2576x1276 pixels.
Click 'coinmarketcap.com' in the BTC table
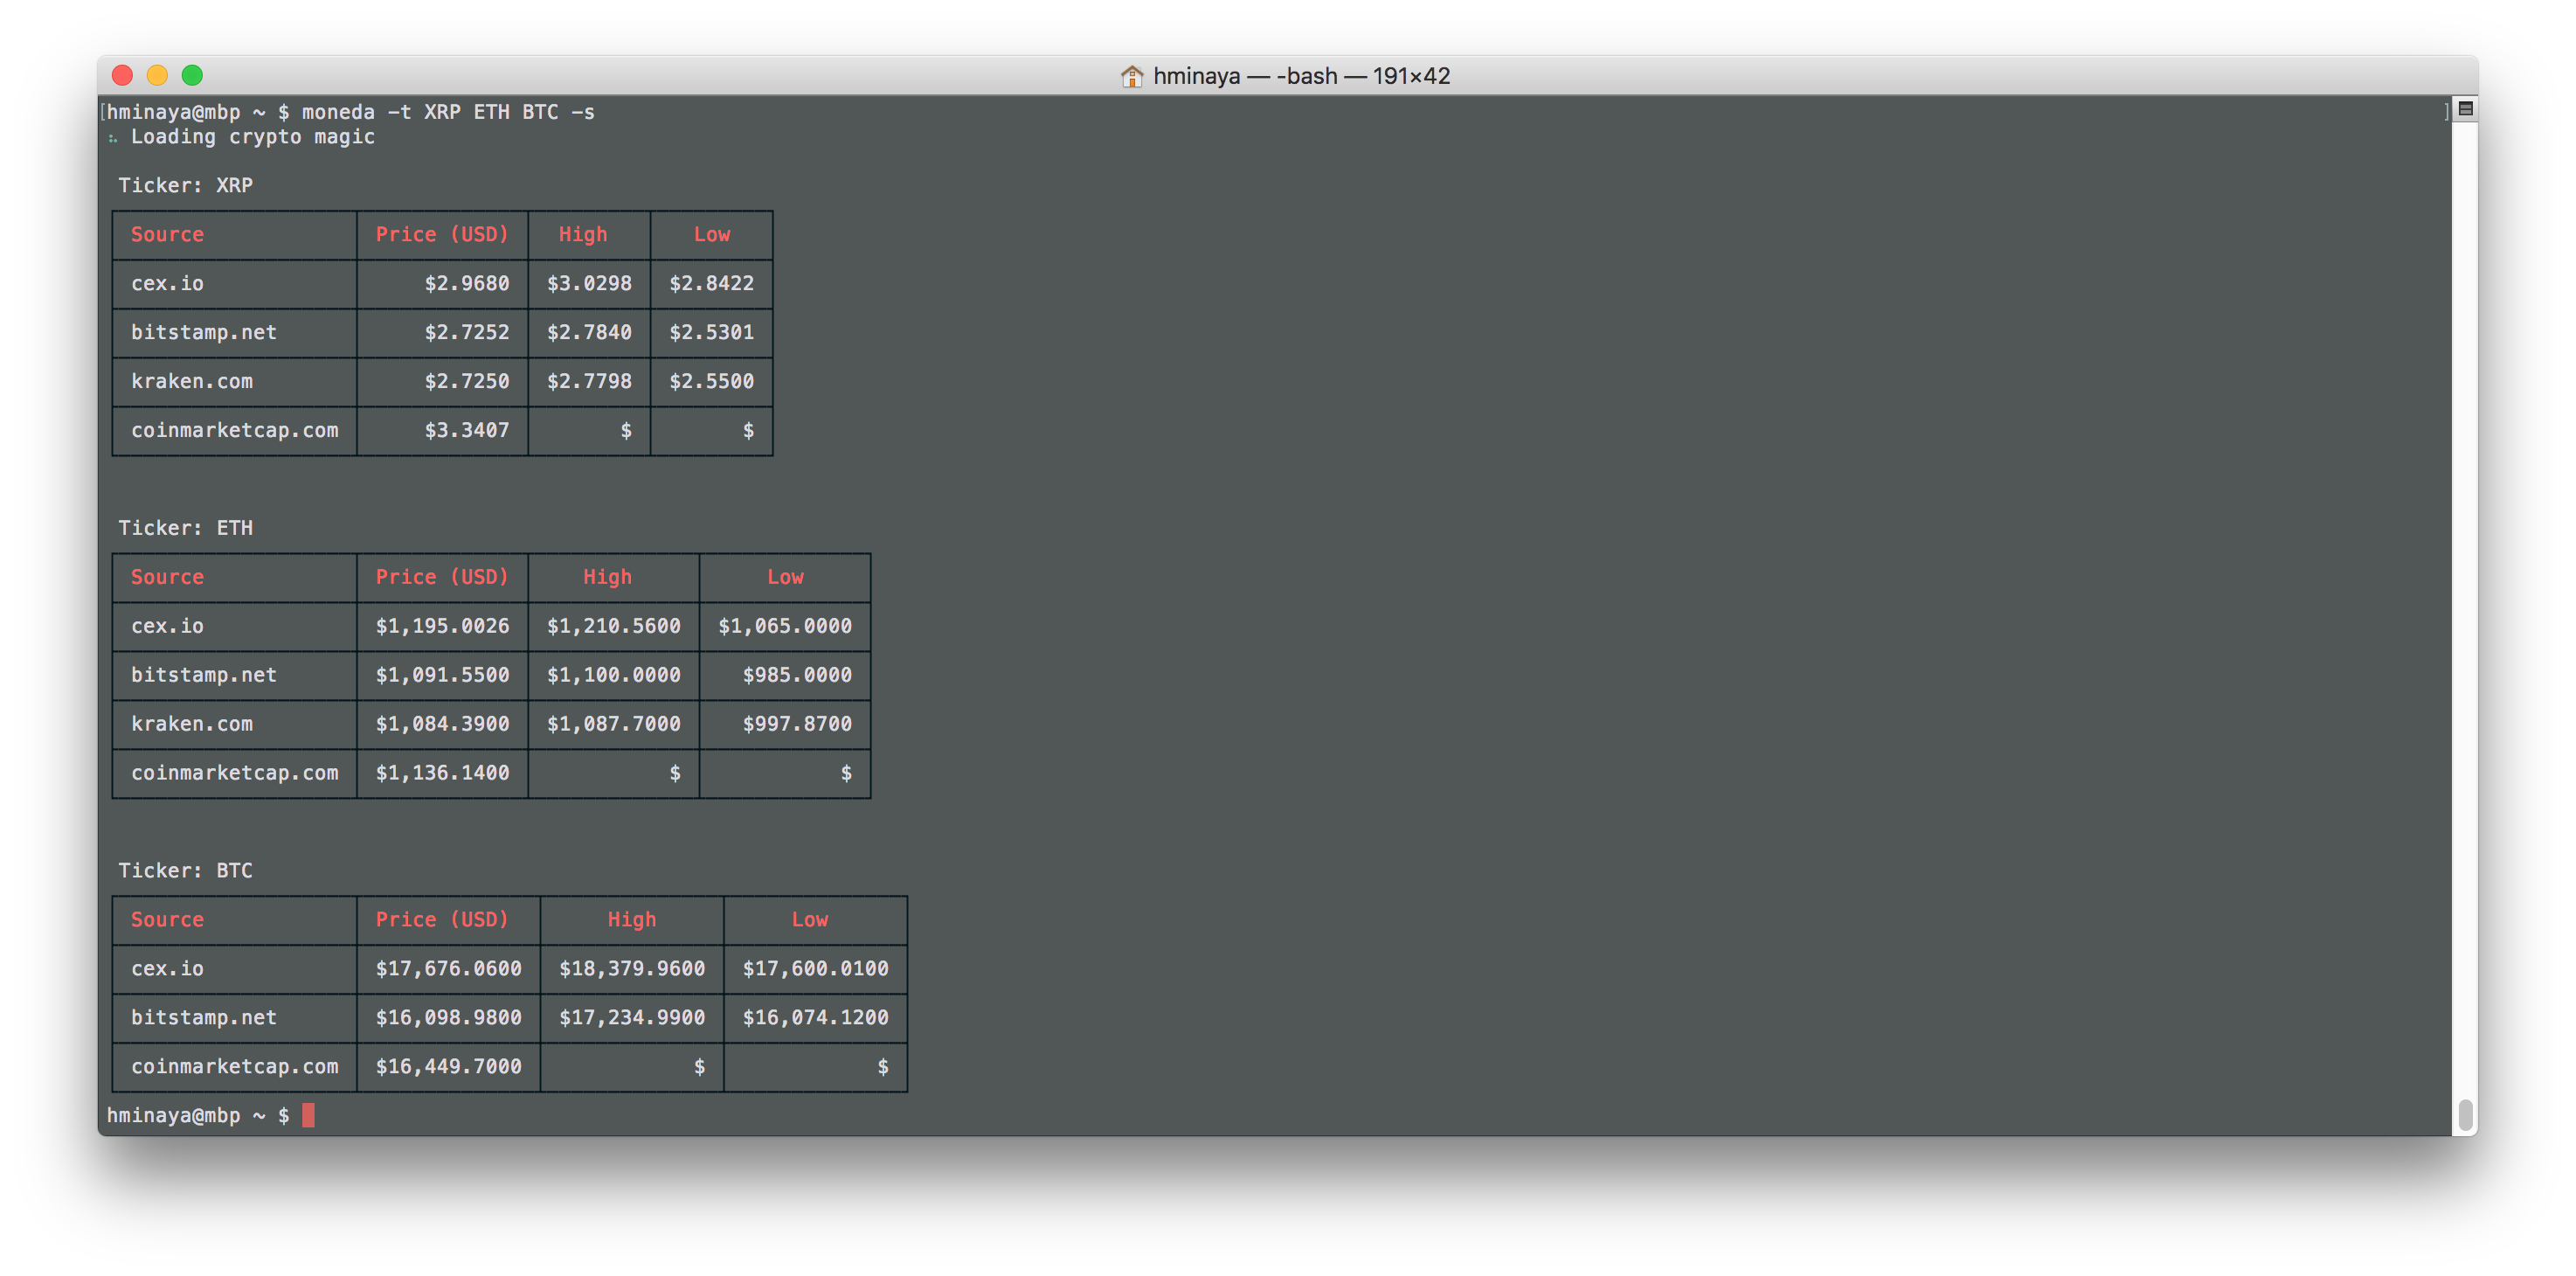(x=234, y=1066)
